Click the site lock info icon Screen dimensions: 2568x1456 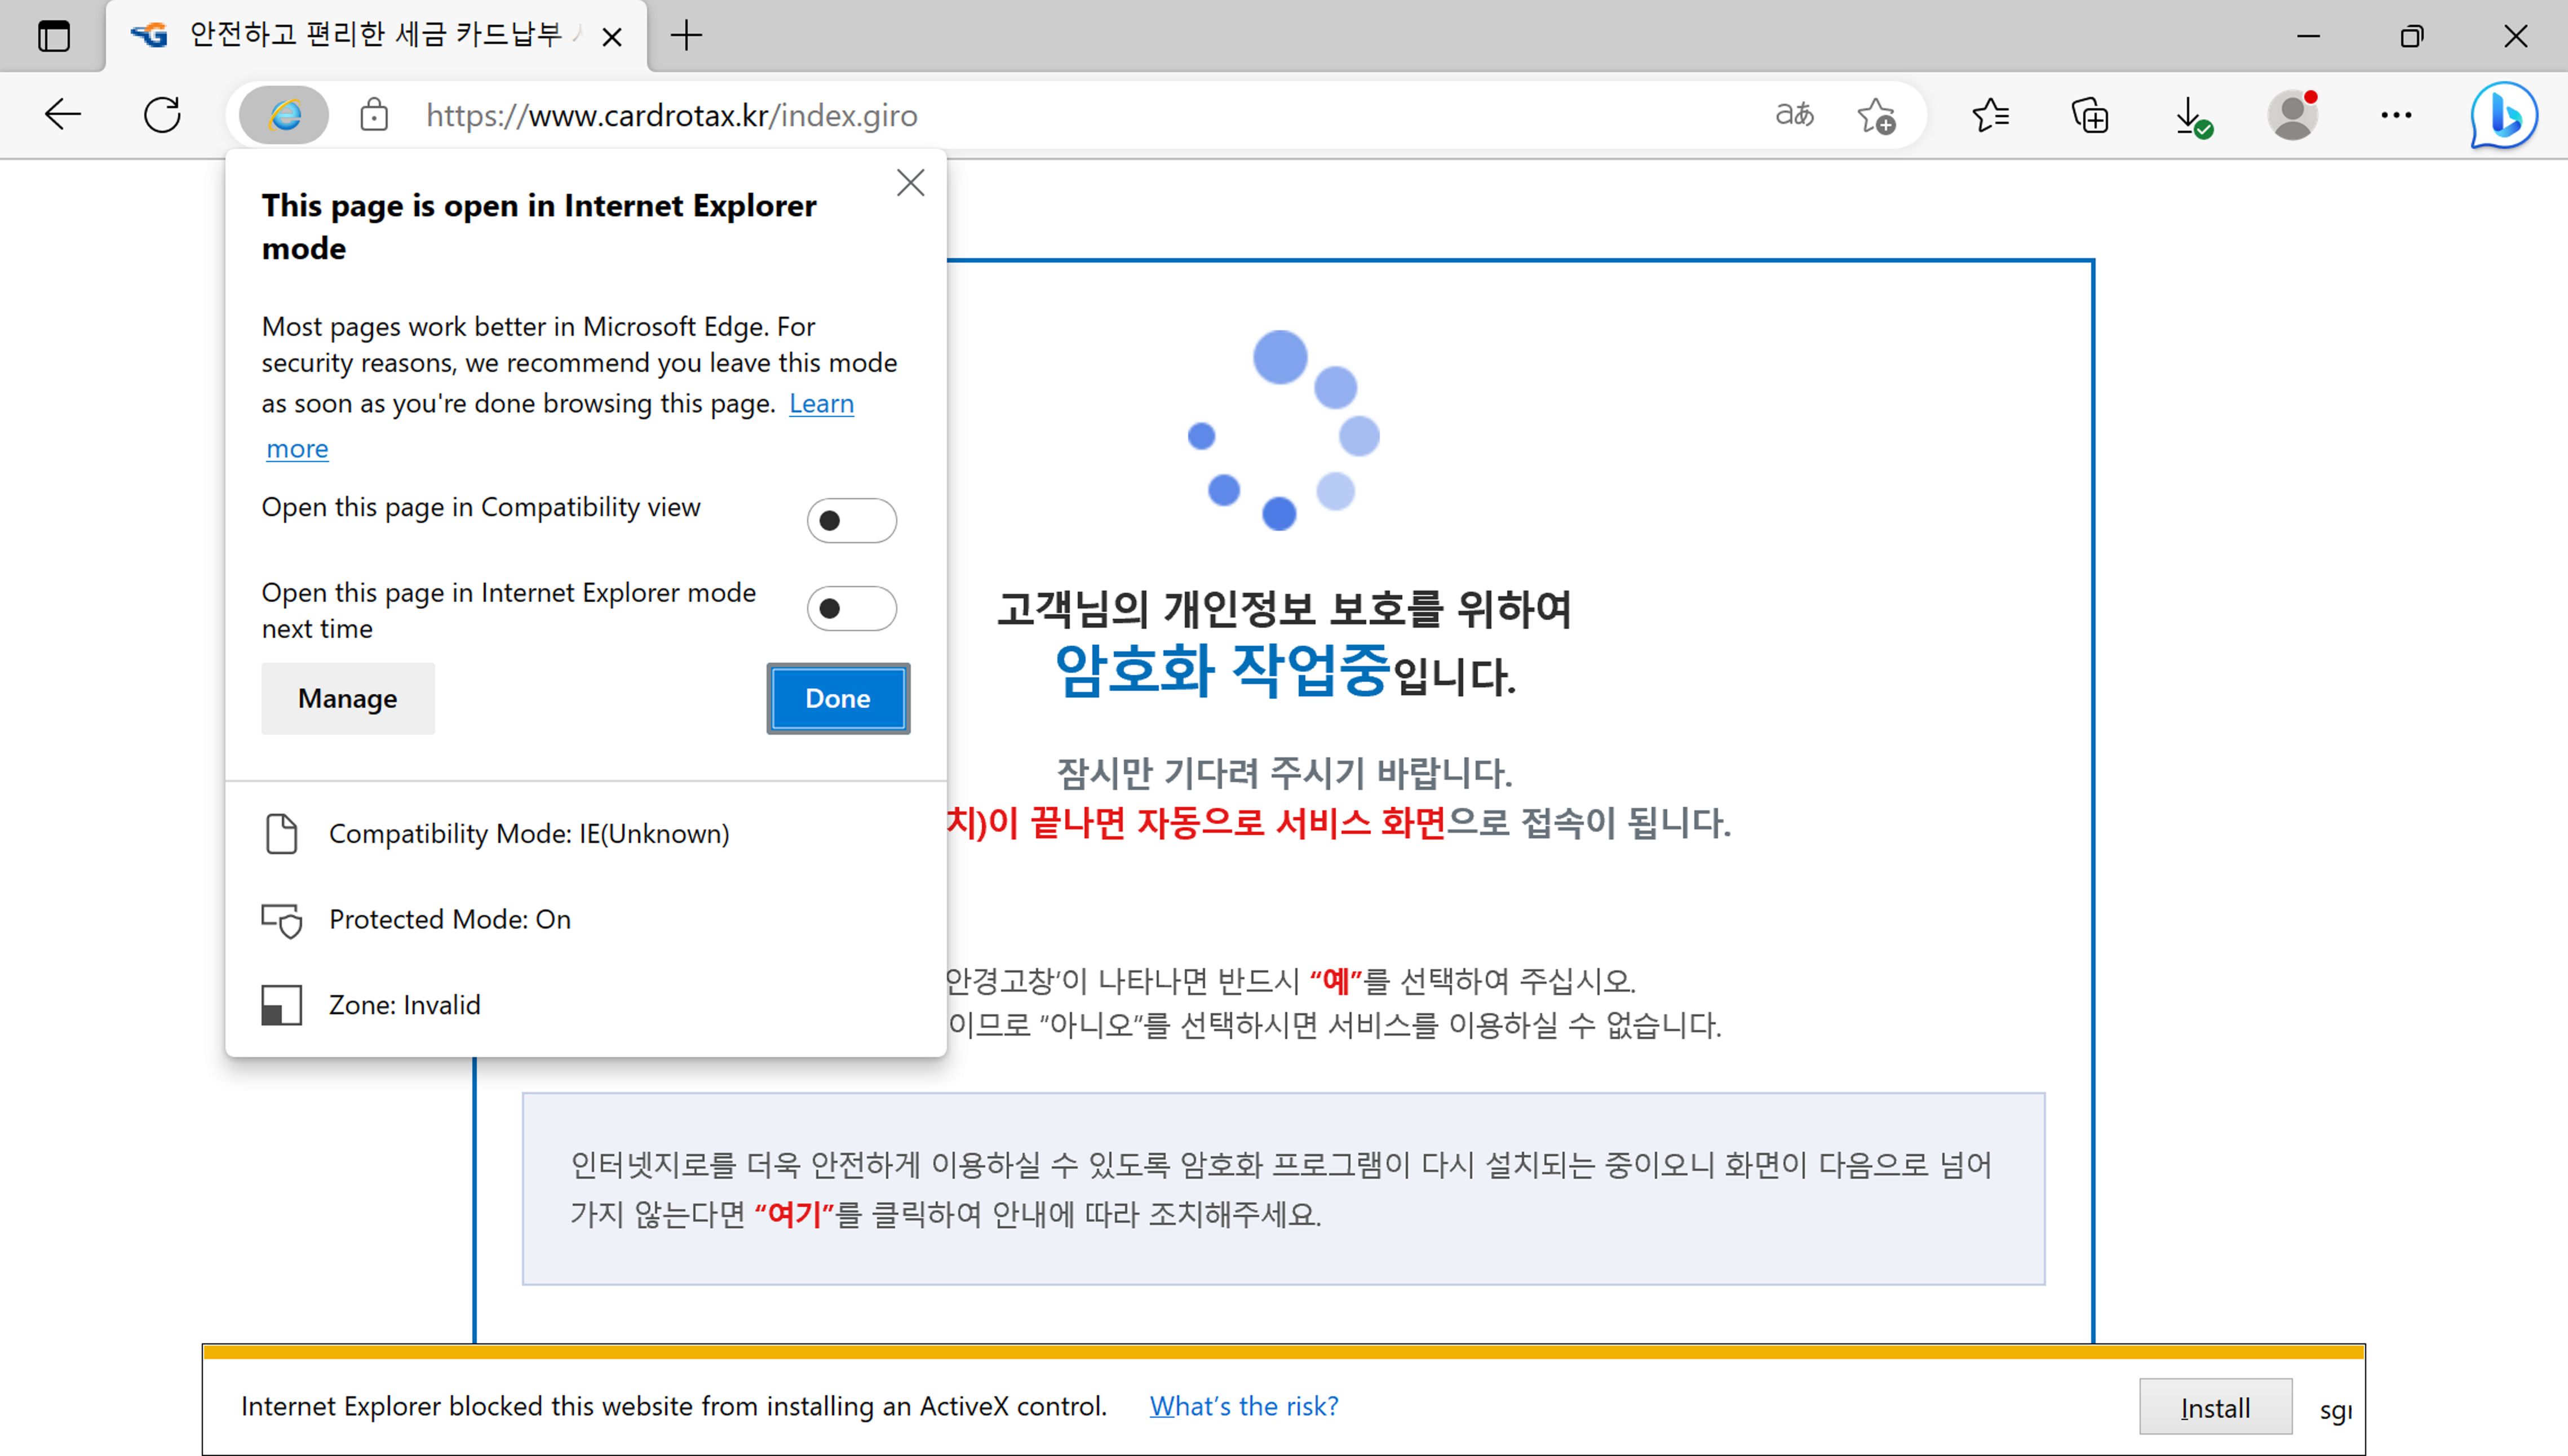[374, 116]
